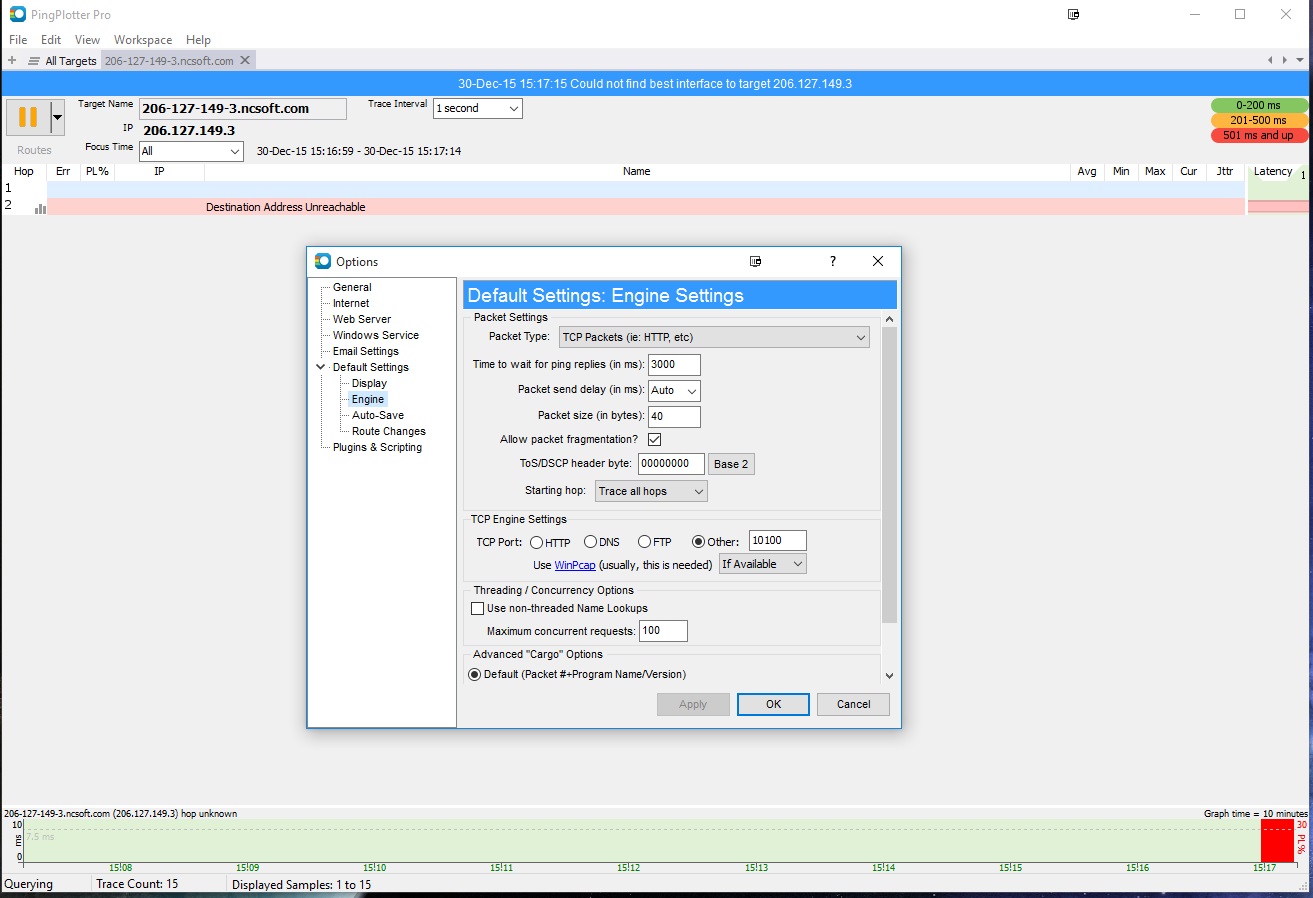This screenshot has width=1313, height=898.
Task: Click the Time to wait for ping replies field
Action: [674, 365]
